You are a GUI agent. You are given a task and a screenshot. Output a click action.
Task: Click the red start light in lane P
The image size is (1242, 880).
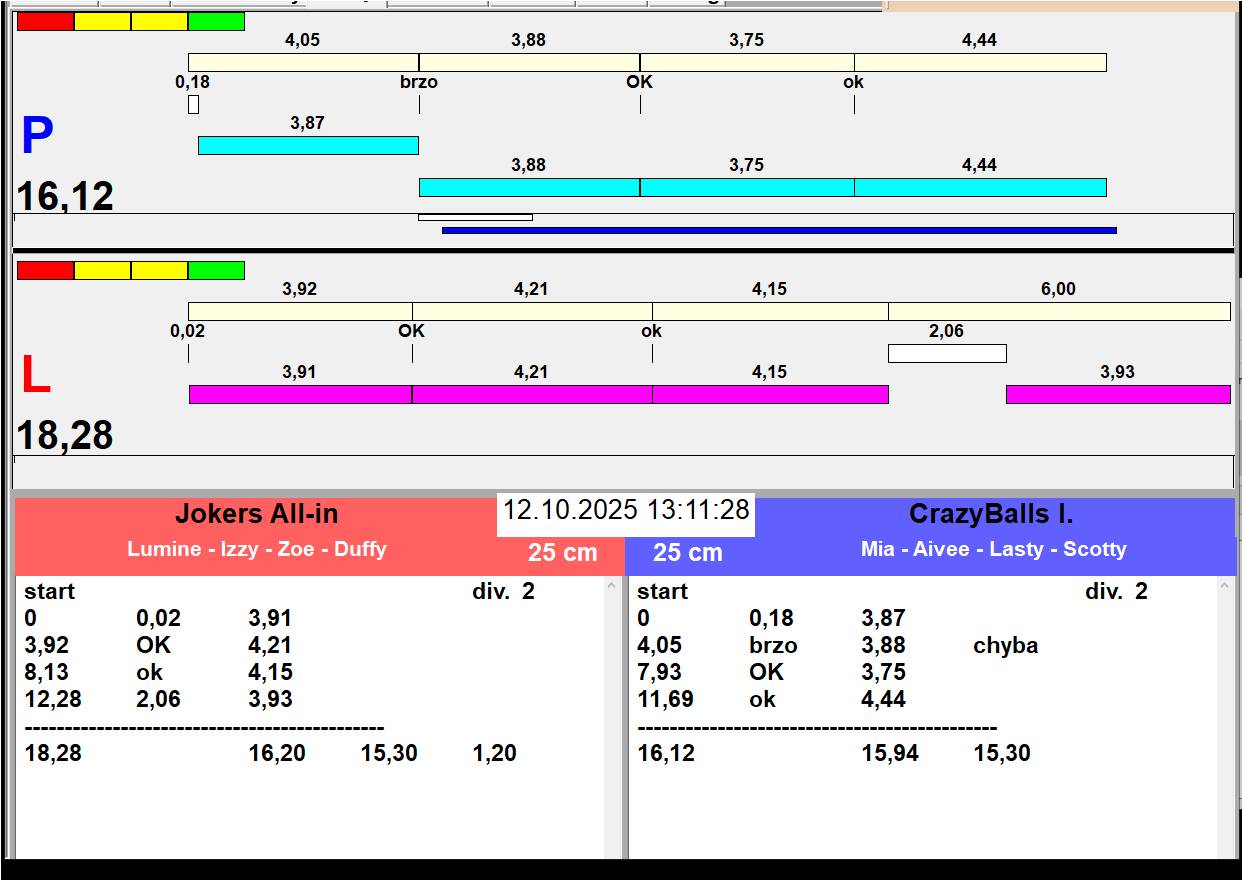coord(46,21)
